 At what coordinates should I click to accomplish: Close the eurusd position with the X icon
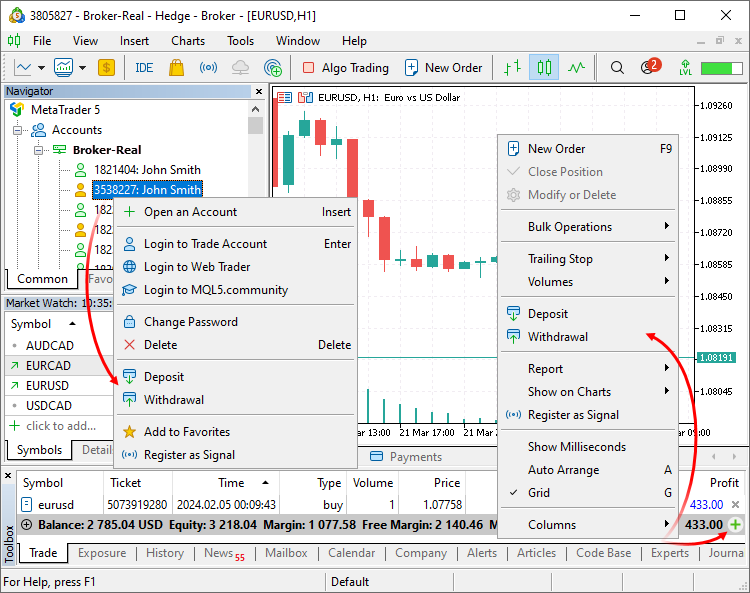[x=736, y=504]
